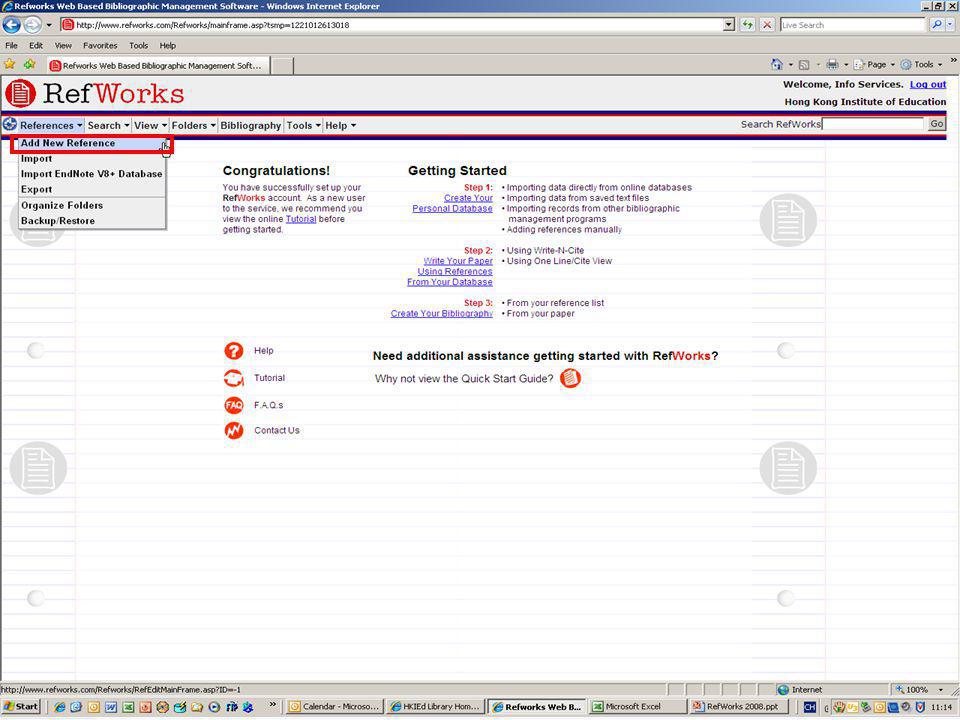
Task: Open the Folders dropdown menu
Action: (x=193, y=126)
